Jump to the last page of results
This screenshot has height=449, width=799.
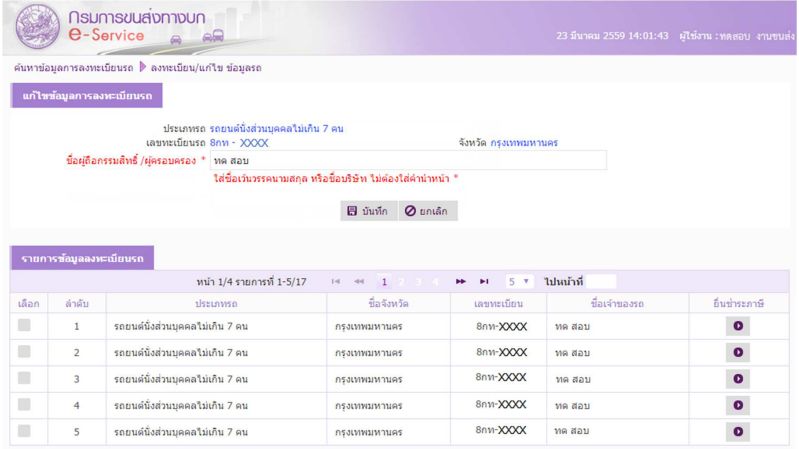pos(485,282)
